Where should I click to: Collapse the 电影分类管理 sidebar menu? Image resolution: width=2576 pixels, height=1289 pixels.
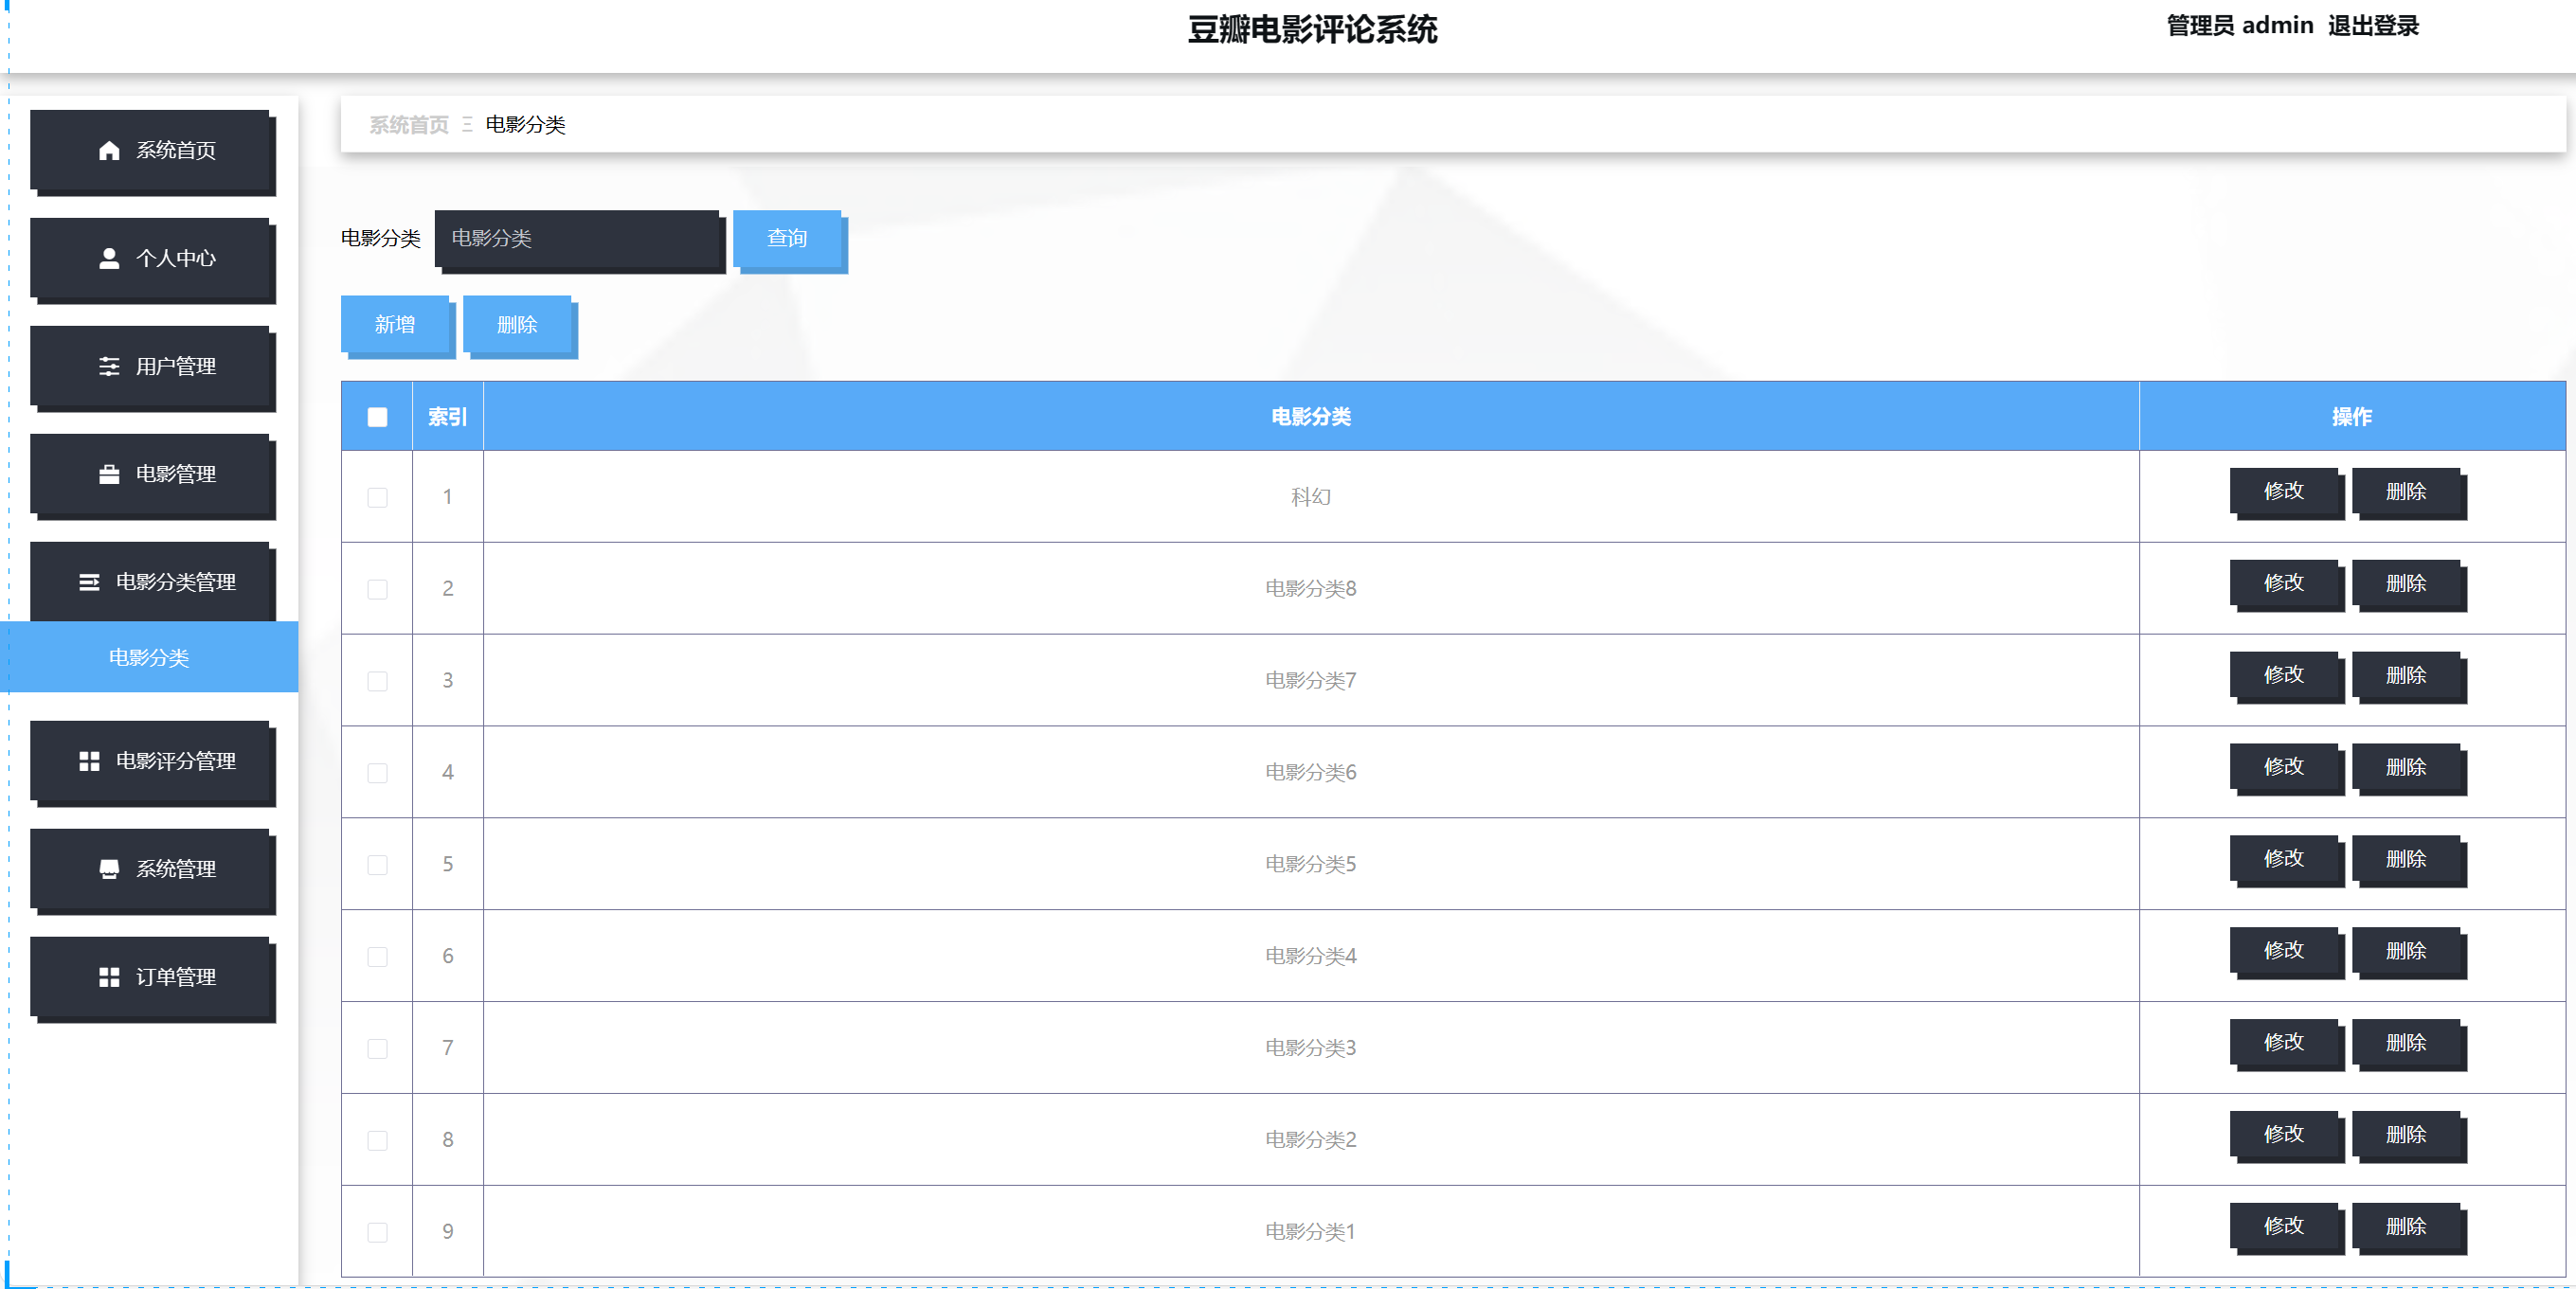[x=152, y=582]
